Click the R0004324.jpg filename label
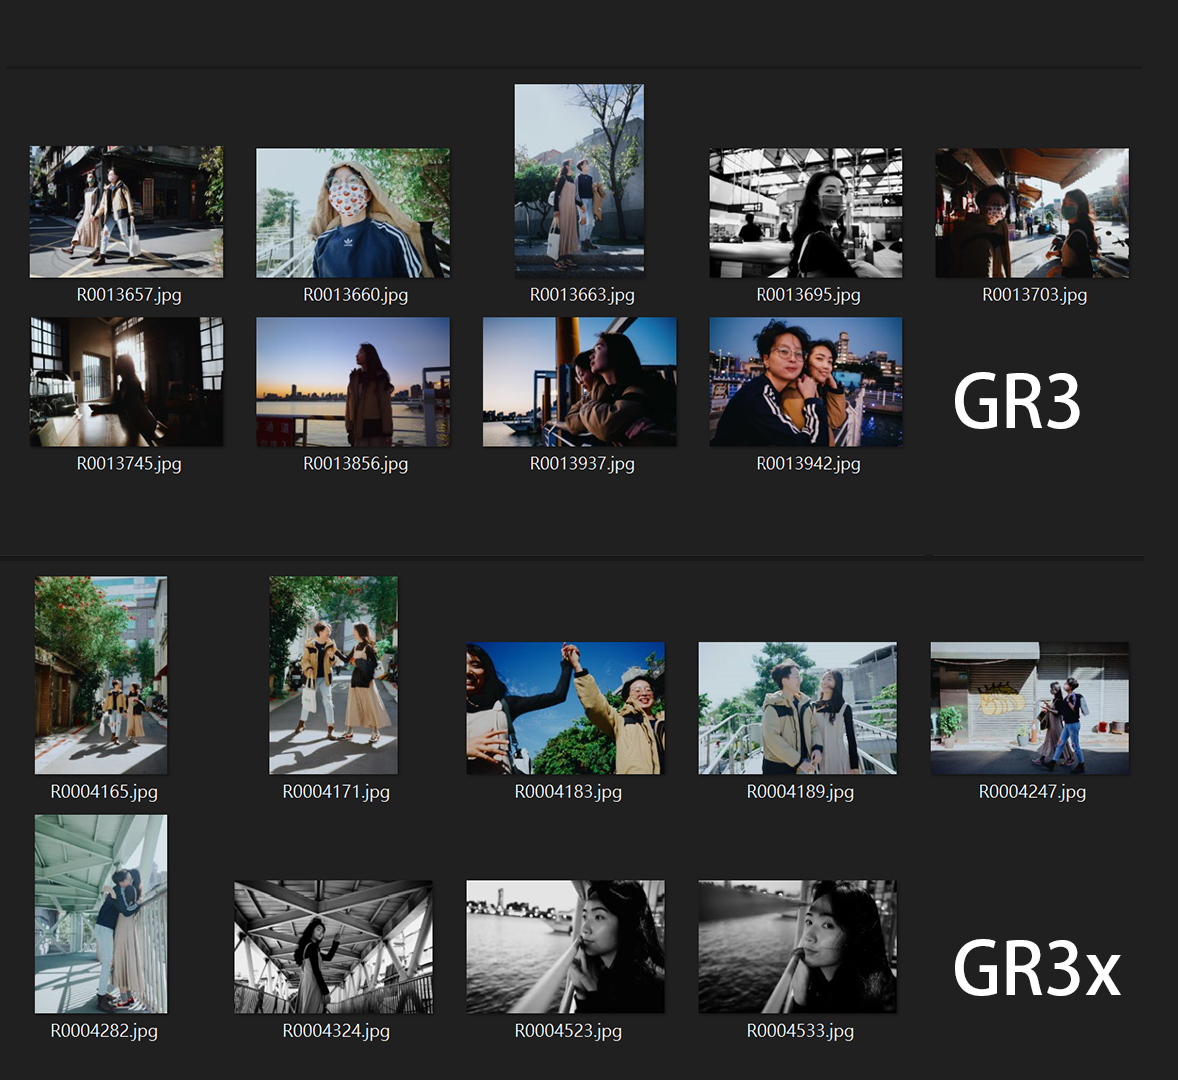1178x1080 pixels. pos(336,1031)
